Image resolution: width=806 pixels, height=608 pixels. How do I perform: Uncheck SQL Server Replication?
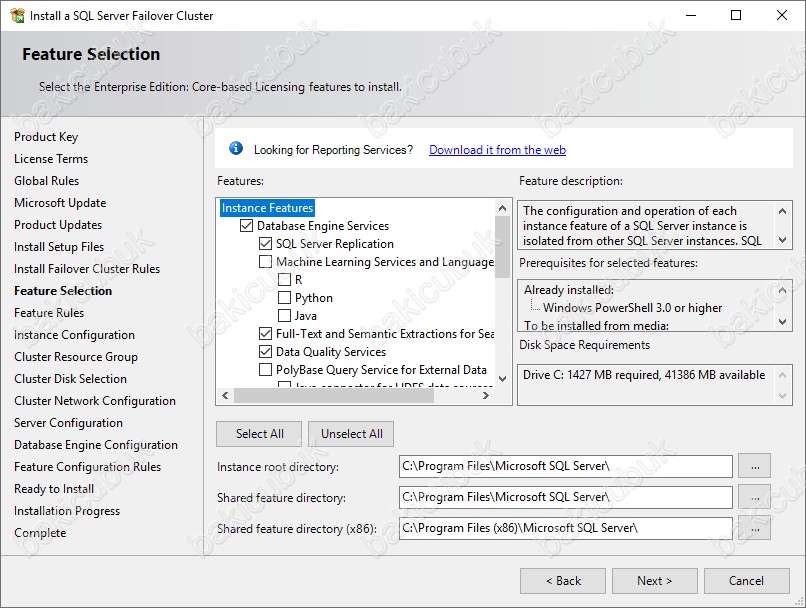tap(265, 244)
